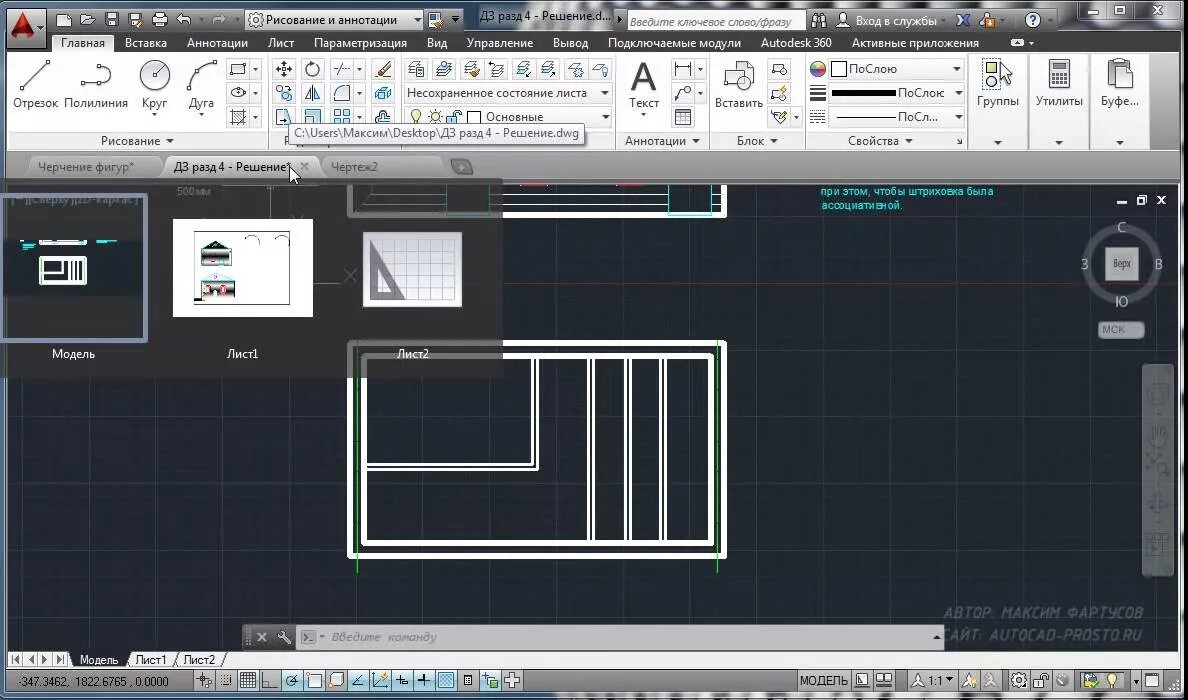
Task: Open the Утилиты panel button
Action: coord(1058,85)
